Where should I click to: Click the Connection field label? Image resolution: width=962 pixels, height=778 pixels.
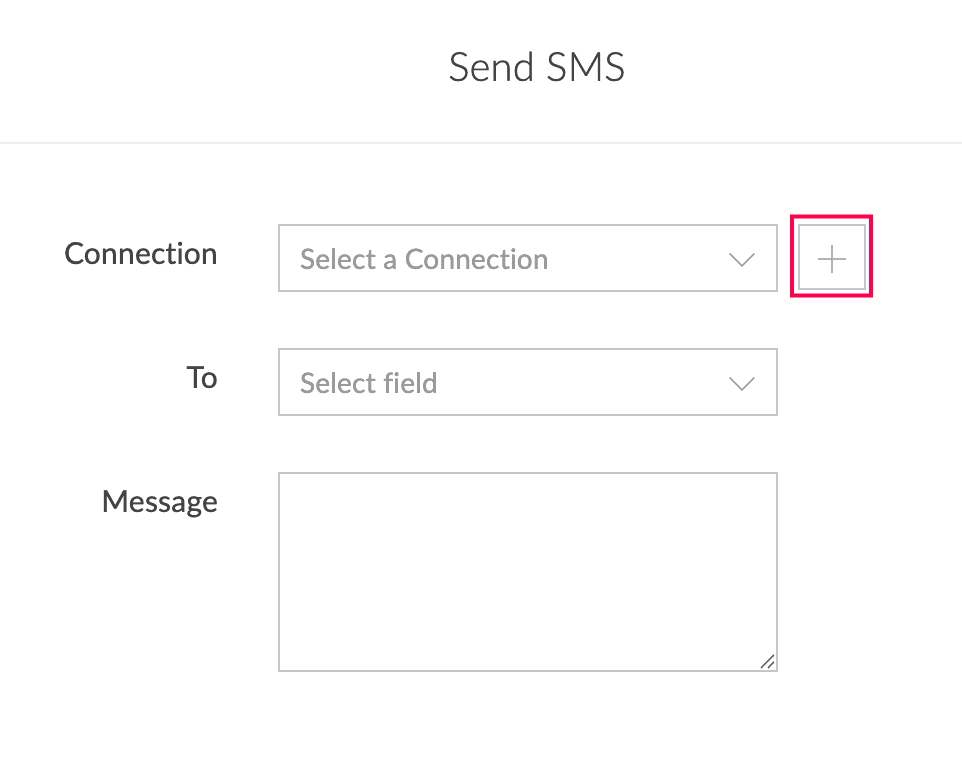[141, 253]
